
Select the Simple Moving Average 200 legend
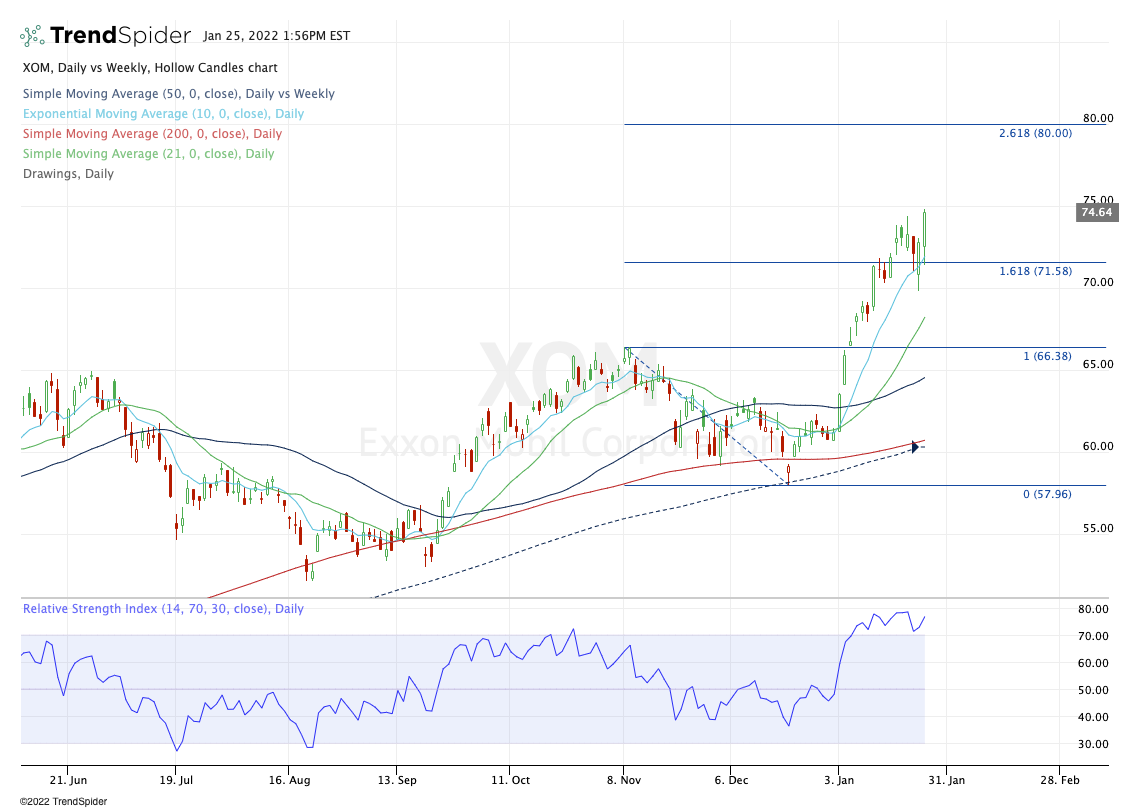pos(152,134)
